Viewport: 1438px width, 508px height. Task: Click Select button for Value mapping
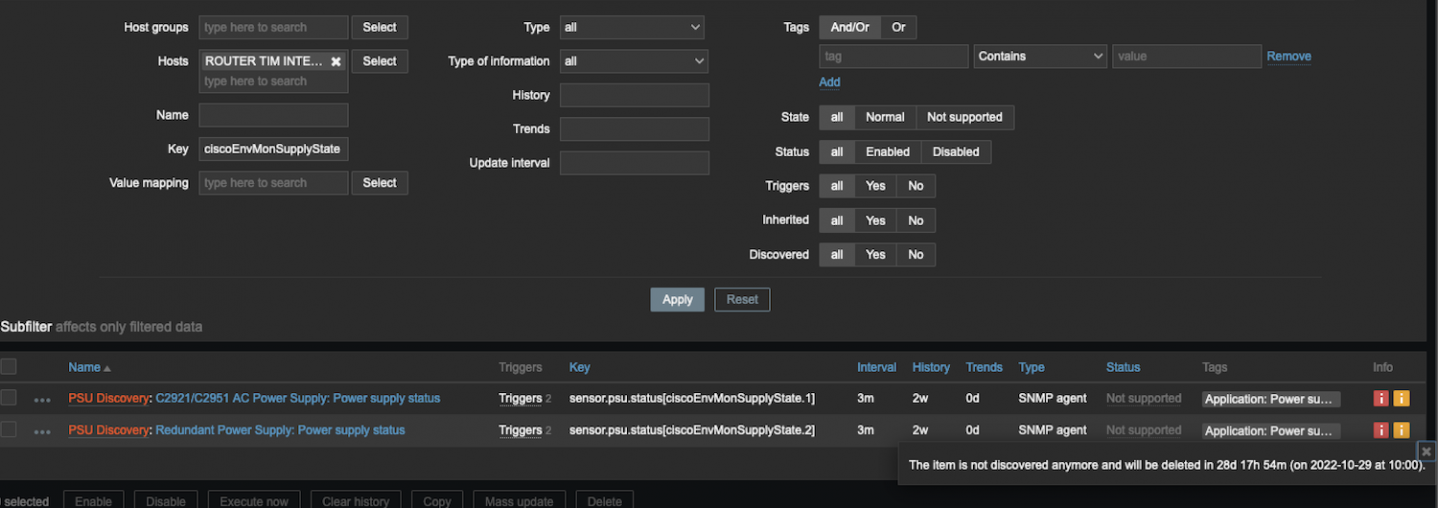(379, 183)
